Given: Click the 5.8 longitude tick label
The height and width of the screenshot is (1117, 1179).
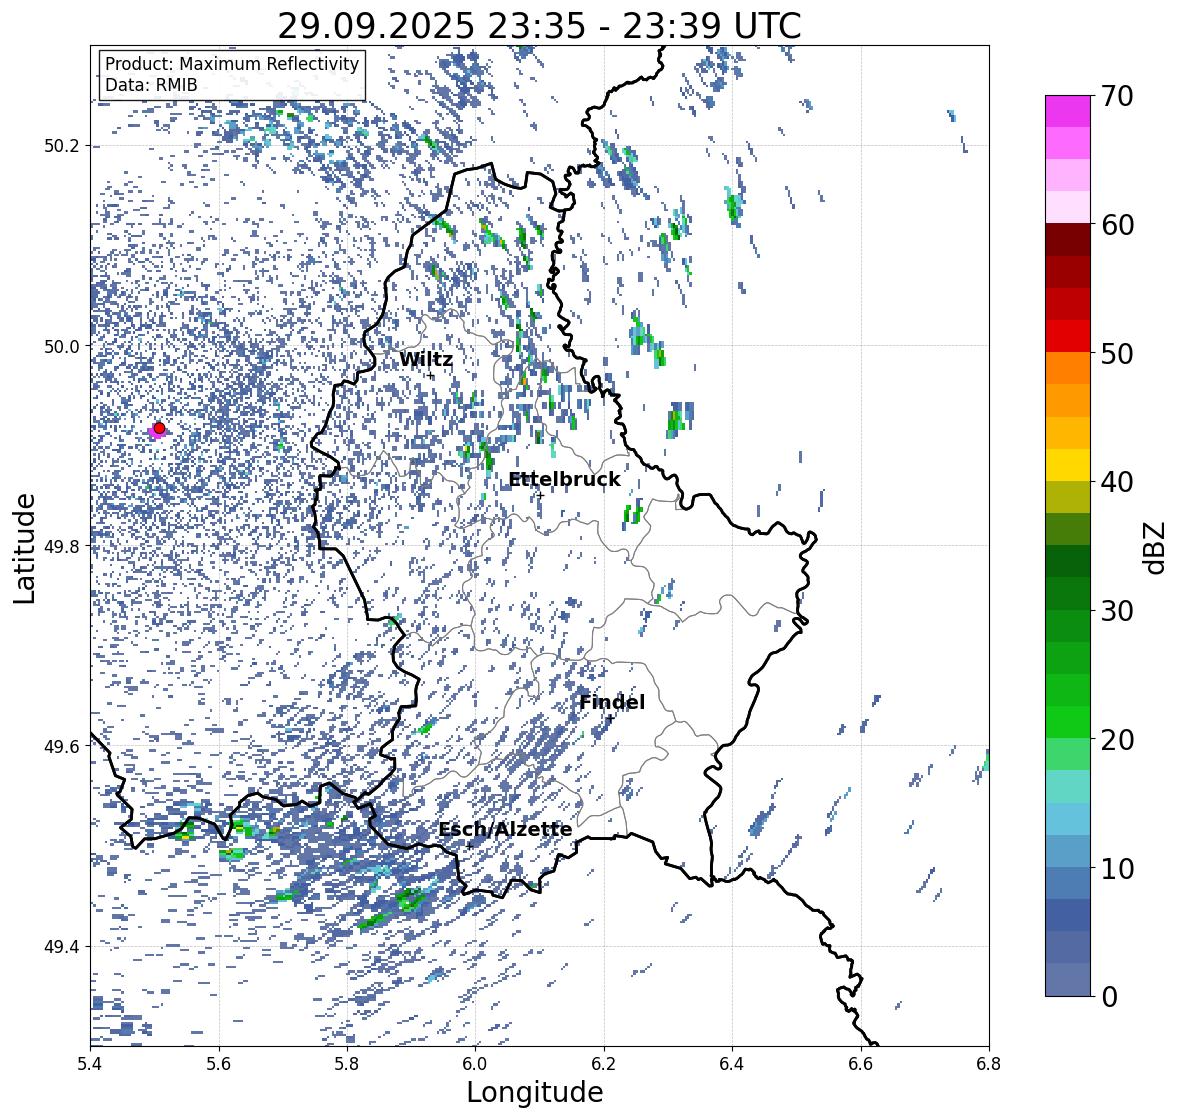Looking at the screenshot, I should (x=347, y=1064).
